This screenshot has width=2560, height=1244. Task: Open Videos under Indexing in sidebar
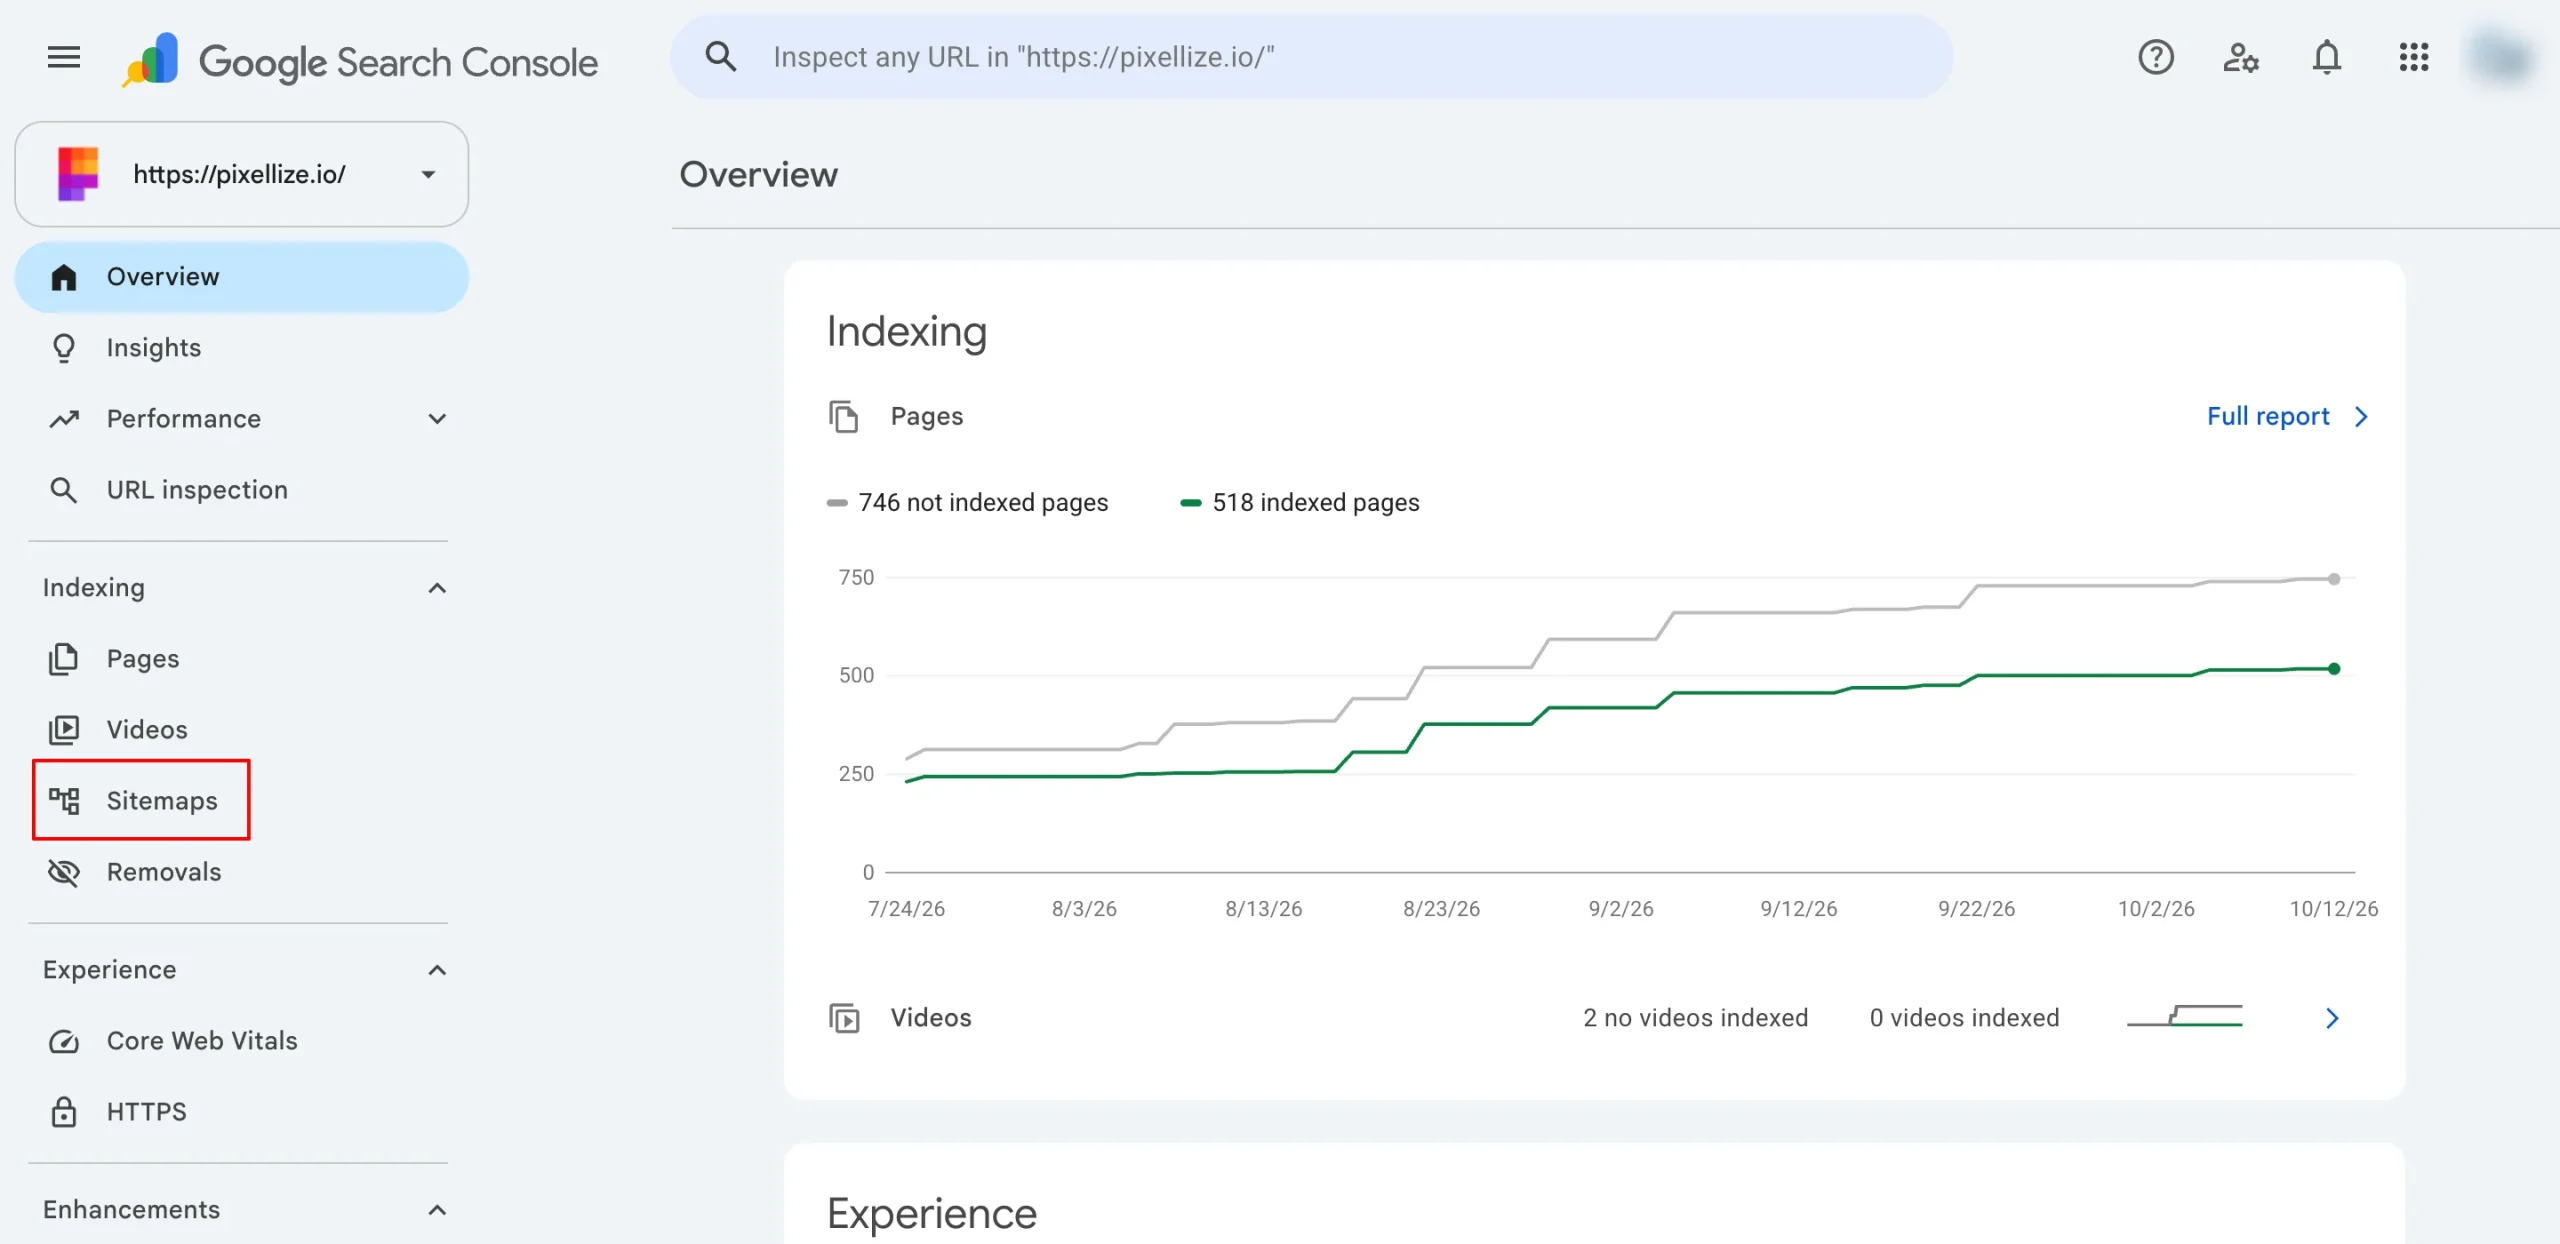tap(241, 730)
